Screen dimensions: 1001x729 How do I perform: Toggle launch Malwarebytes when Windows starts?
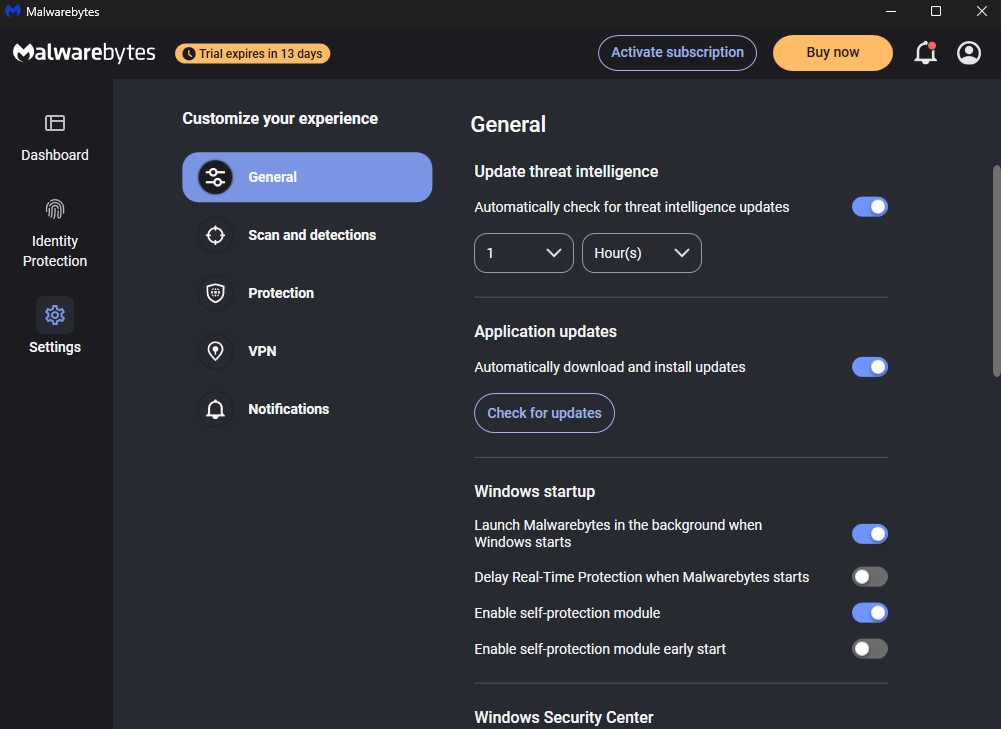click(x=869, y=534)
